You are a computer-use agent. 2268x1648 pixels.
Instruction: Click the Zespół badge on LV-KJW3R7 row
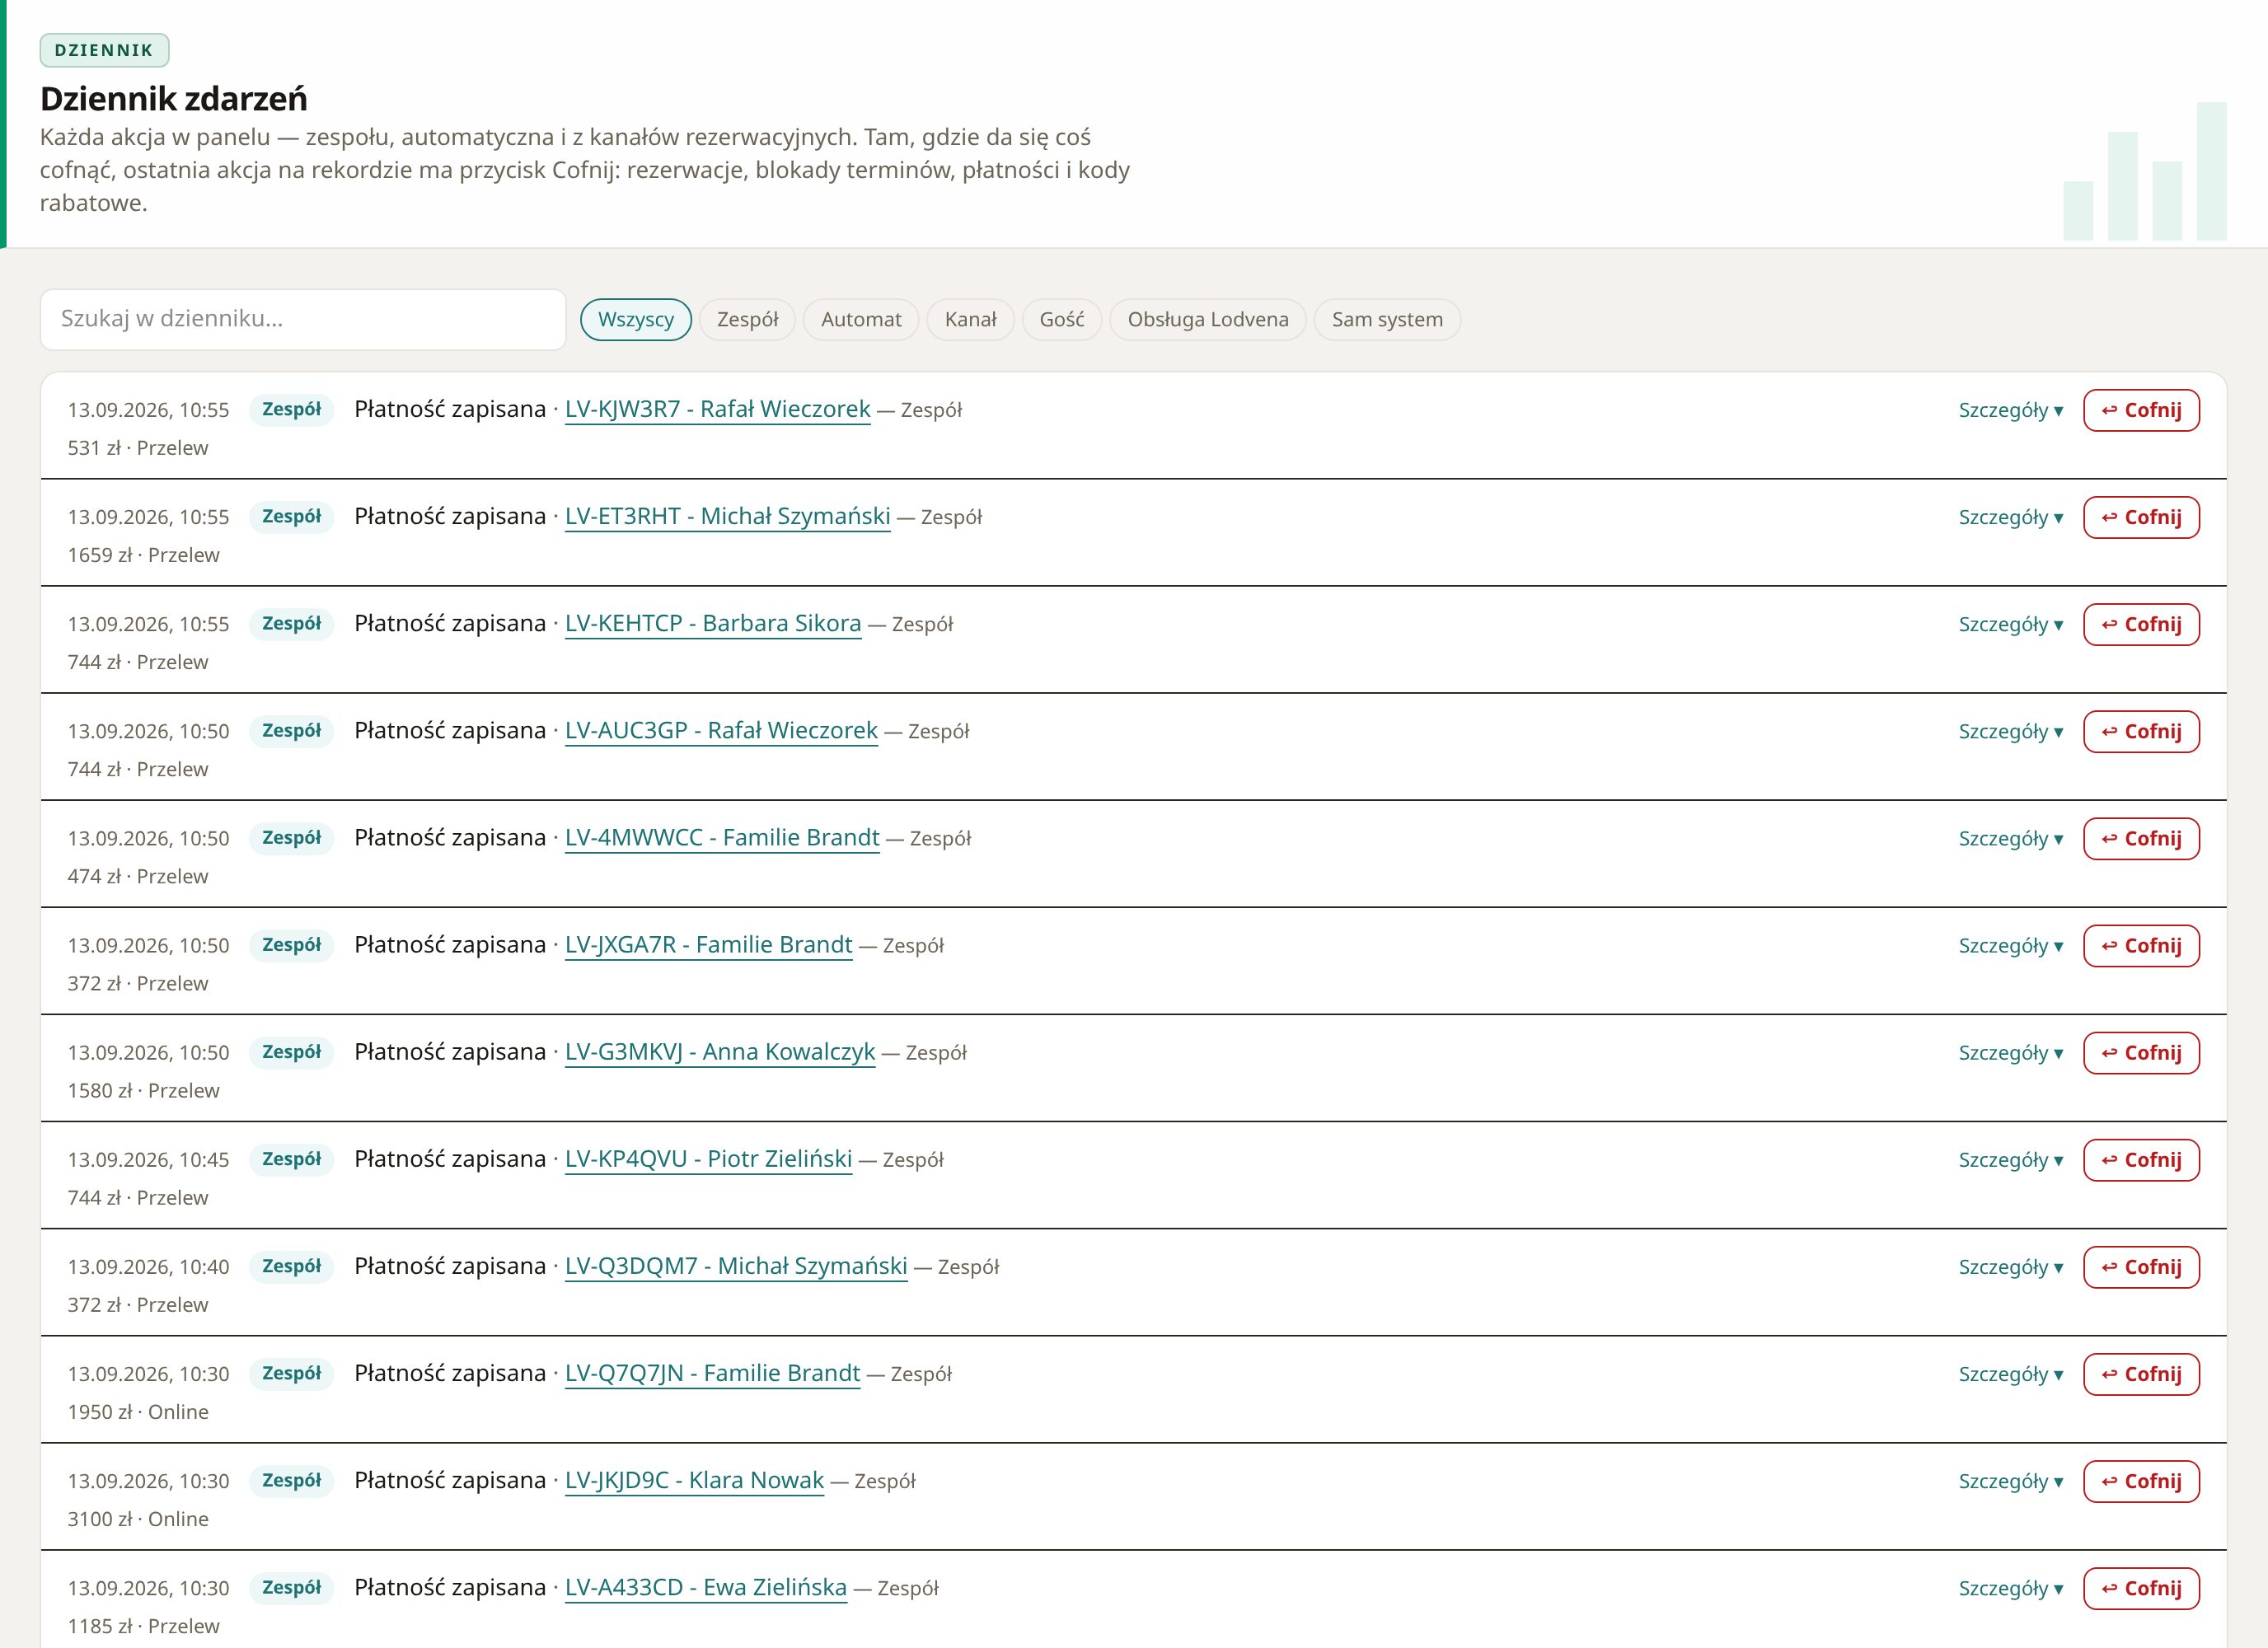coord(291,409)
